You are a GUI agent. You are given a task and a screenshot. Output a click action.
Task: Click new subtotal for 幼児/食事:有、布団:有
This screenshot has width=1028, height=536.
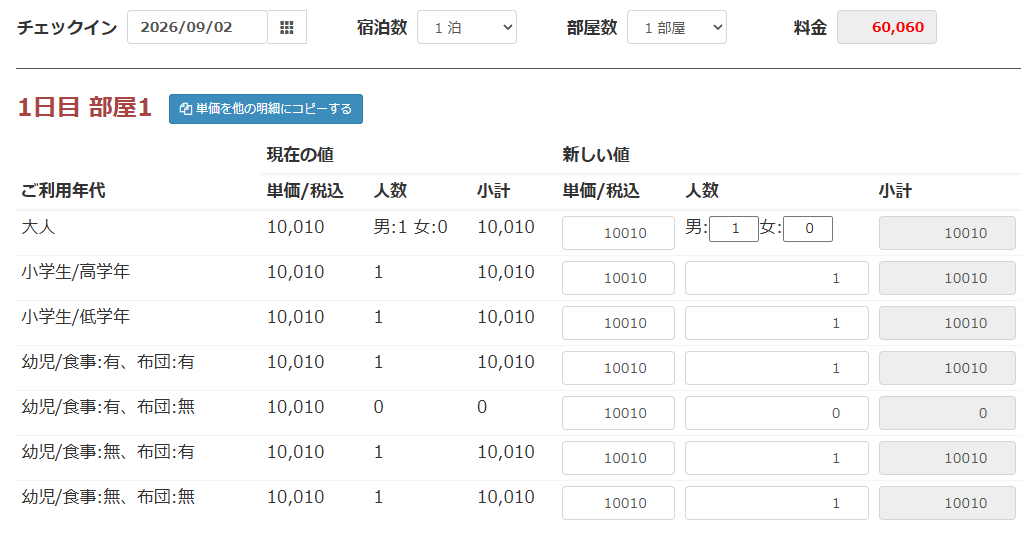tap(947, 368)
